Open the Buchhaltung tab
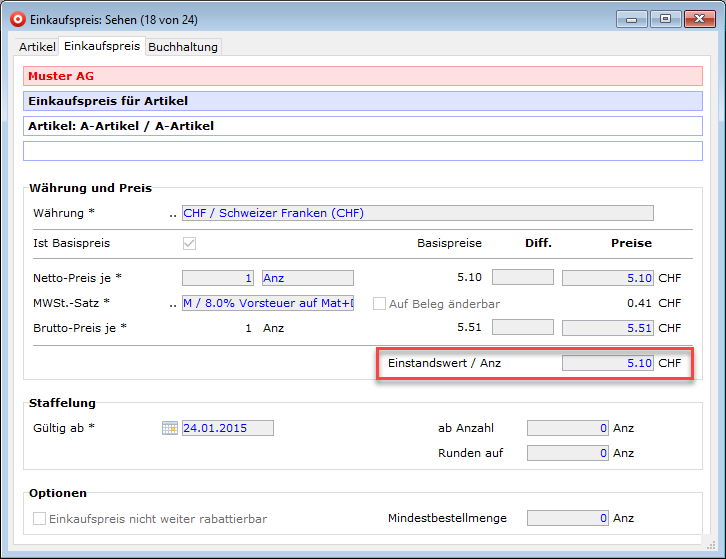Image resolution: width=726 pixels, height=559 pixels. pyautogui.click(x=182, y=47)
